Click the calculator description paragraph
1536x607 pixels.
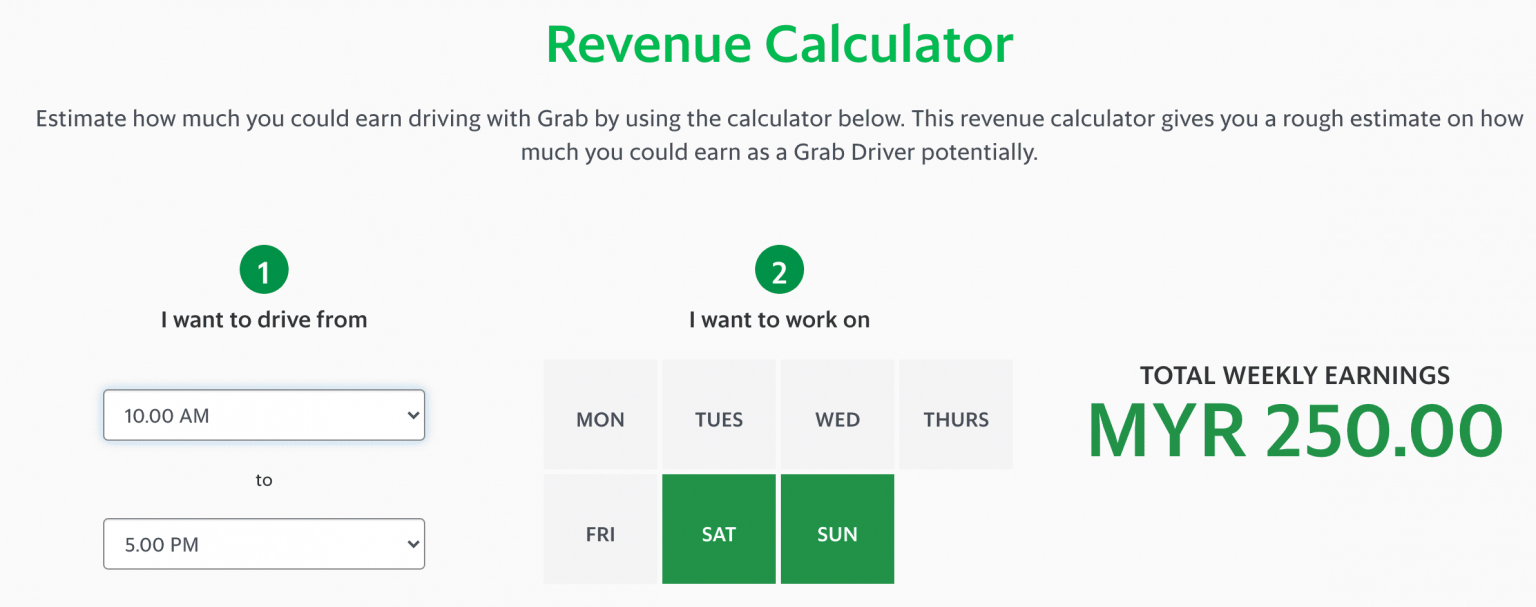tap(779, 137)
